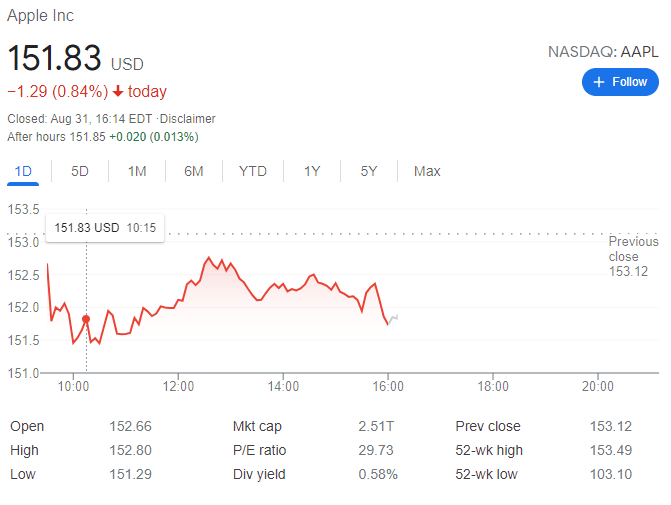Select the YTD range tab

tap(253, 171)
